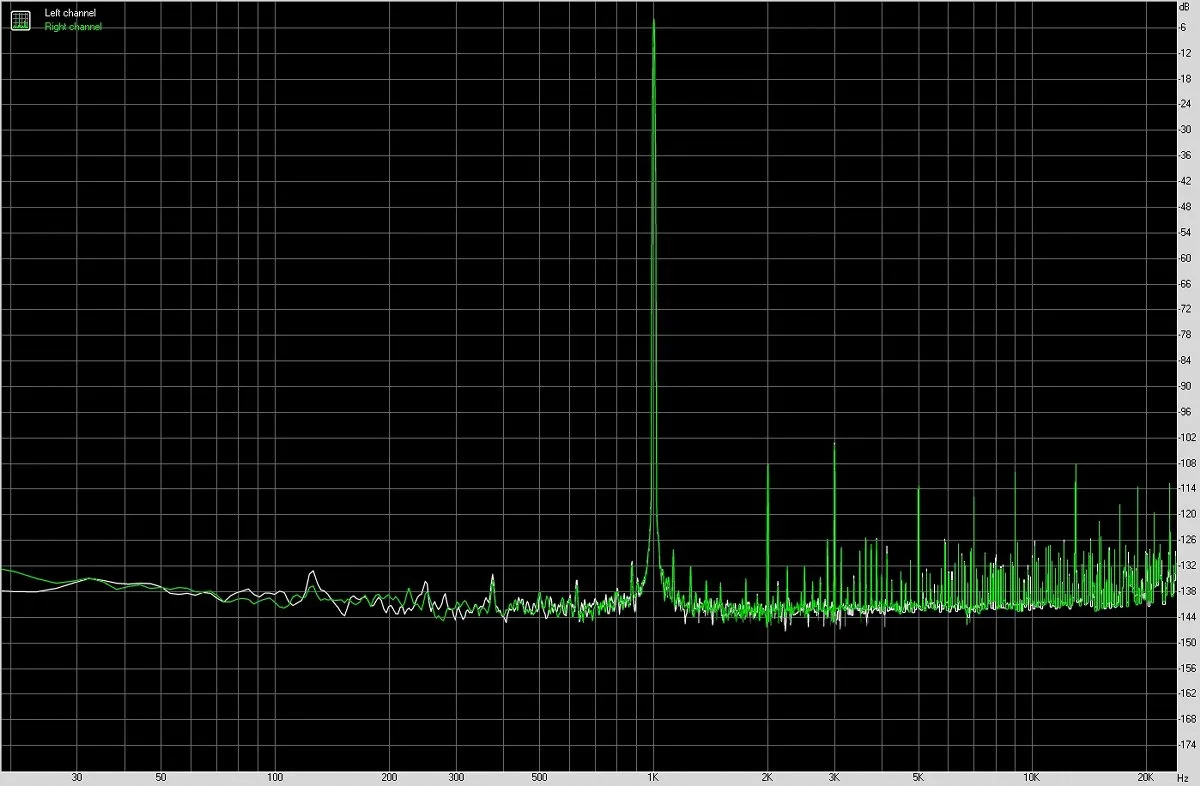Image resolution: width=1200 pixels, height=786 pixels.
Task: Click the '-60' dB scale value
Action: point(1184,258)
